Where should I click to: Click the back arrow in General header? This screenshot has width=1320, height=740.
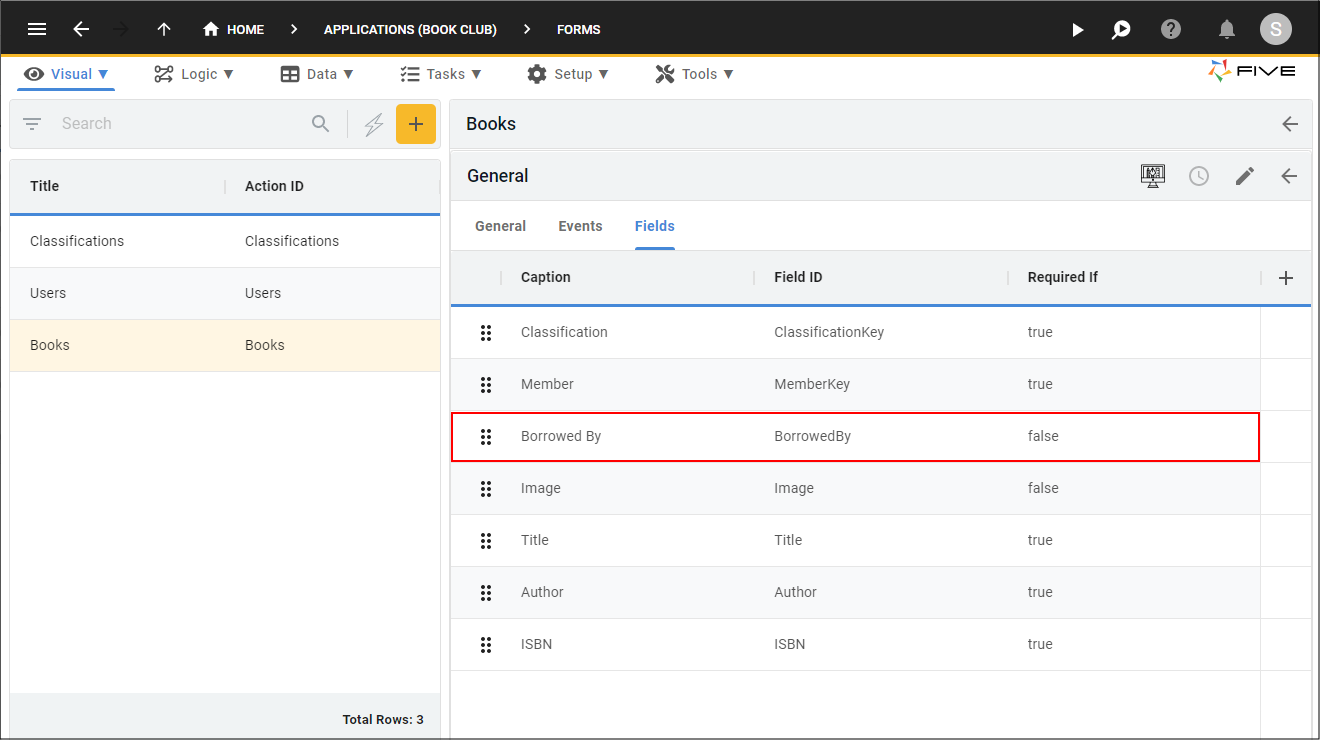(1289, 176)
